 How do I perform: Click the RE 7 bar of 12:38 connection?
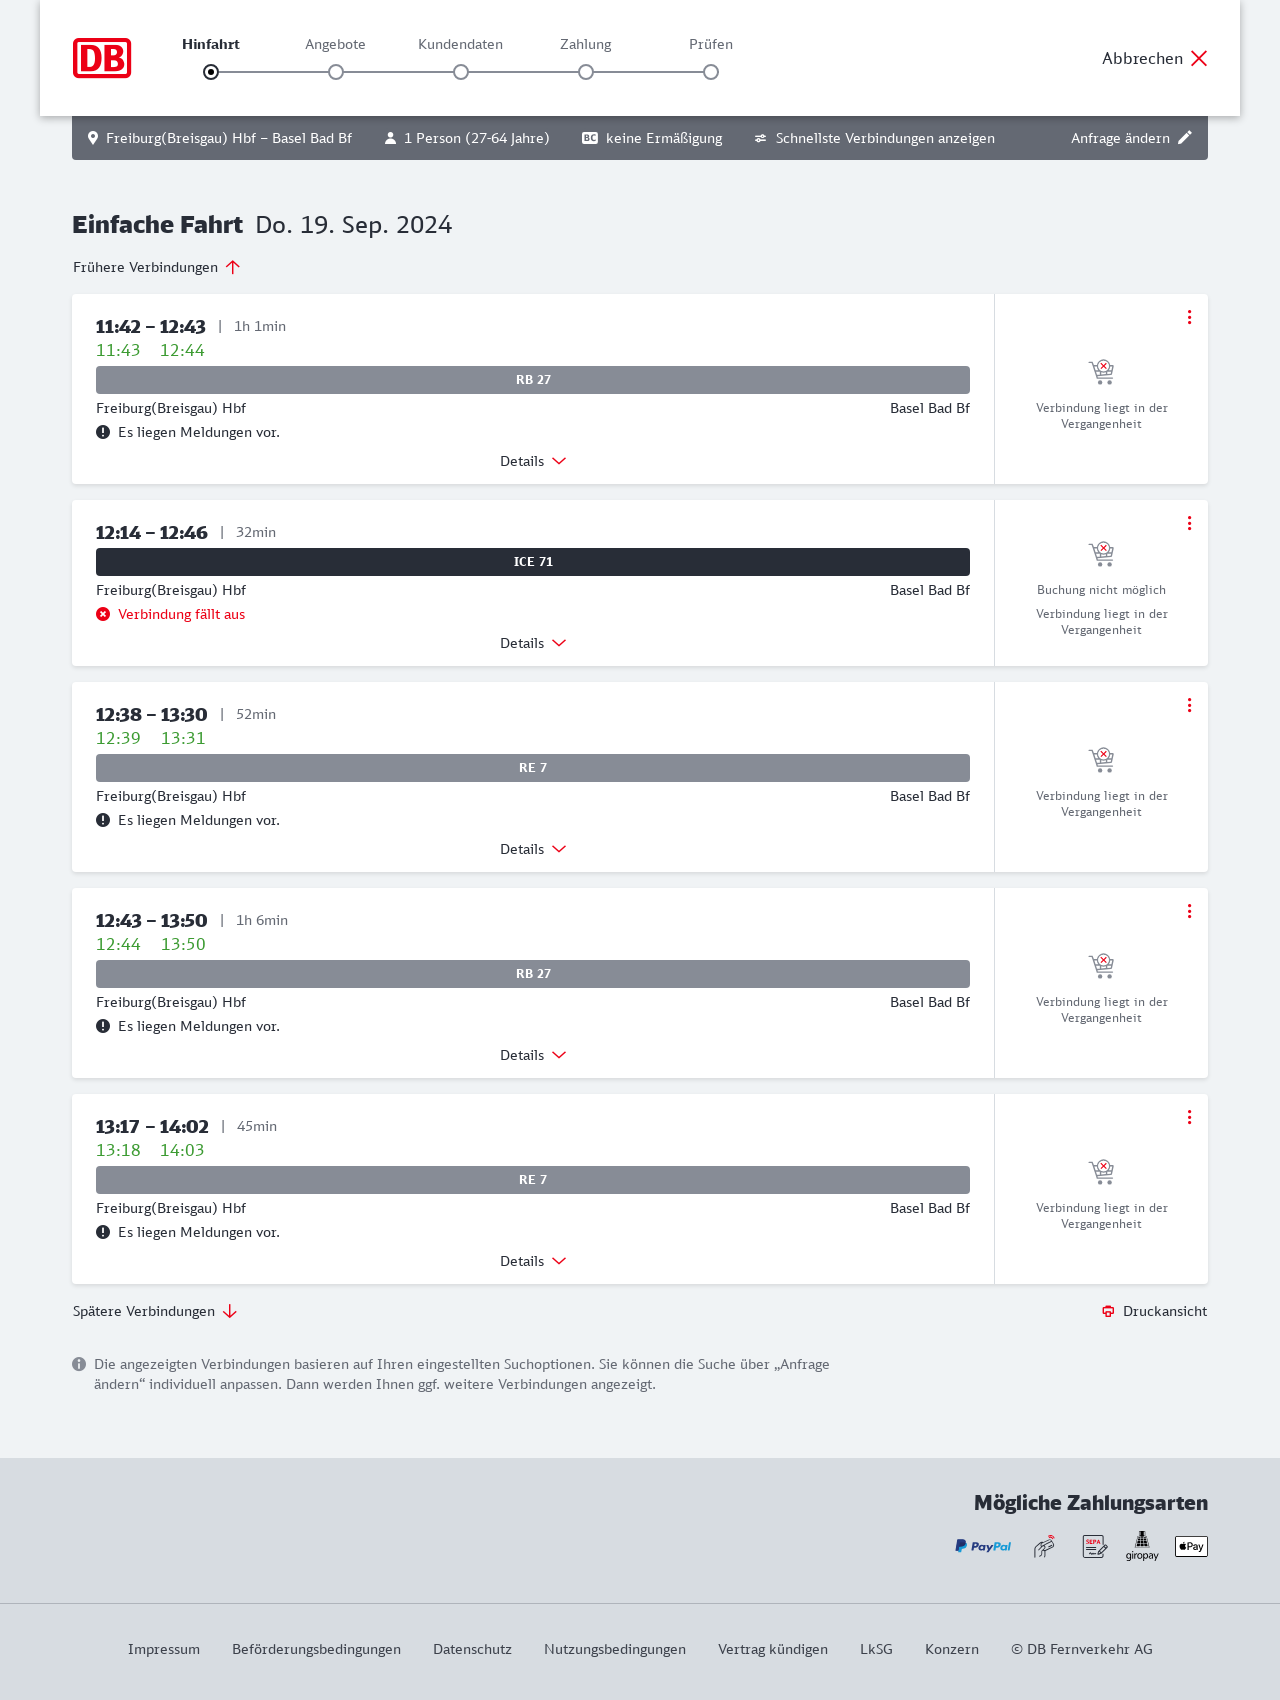[x=533, y=768]
